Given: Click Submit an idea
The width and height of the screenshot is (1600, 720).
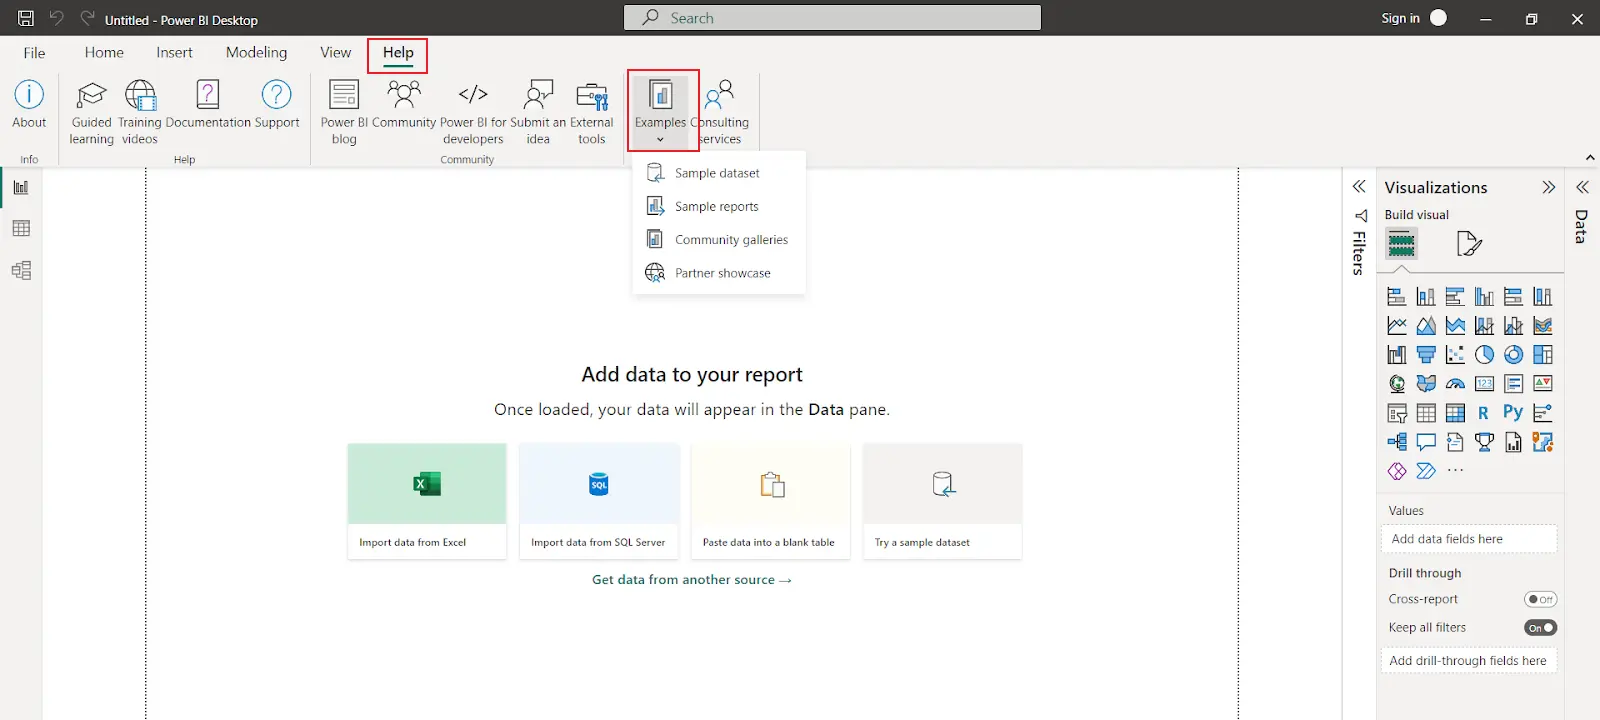Looking at the screenshot, I should click(x=538, y=112).
